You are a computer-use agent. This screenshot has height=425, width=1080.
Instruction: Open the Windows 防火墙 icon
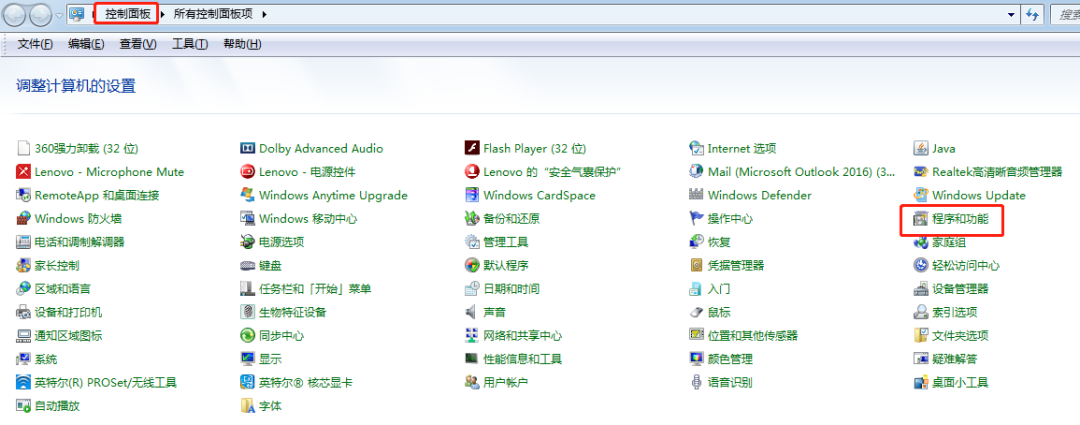(x=25, y=219)
